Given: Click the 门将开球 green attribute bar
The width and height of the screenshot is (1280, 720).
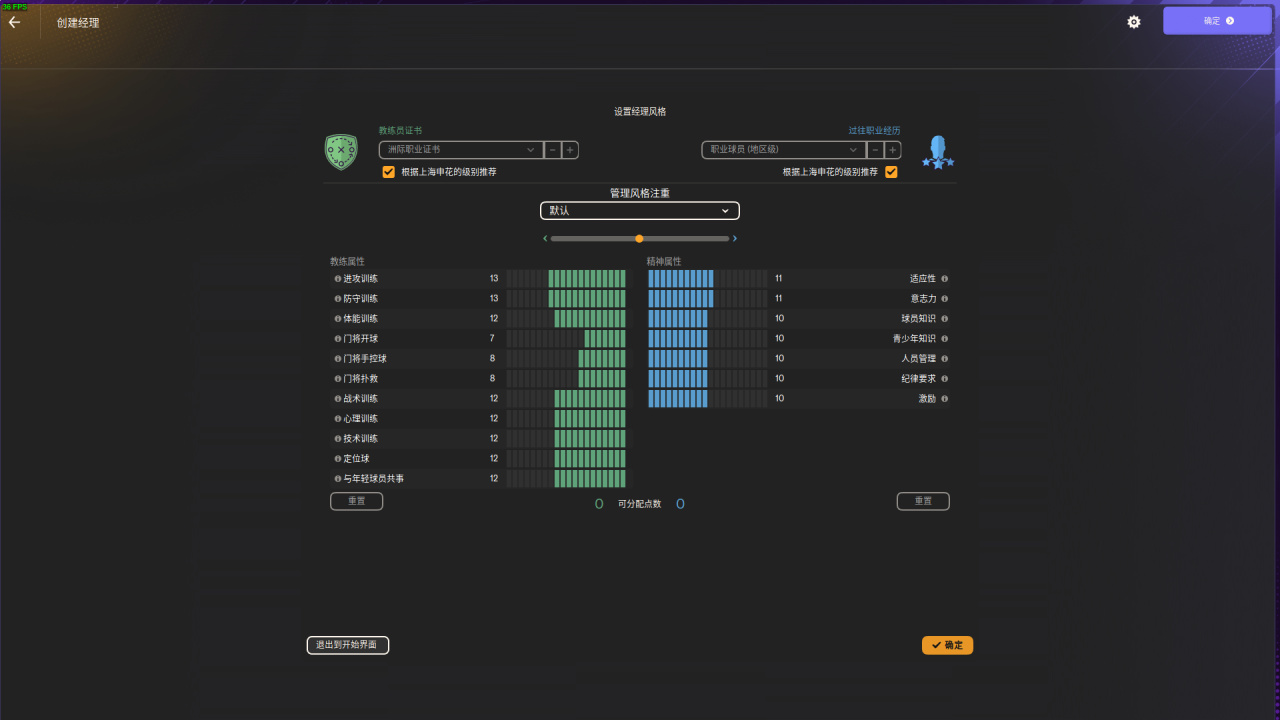Looking at the screenshot, I should click(566, 339).
